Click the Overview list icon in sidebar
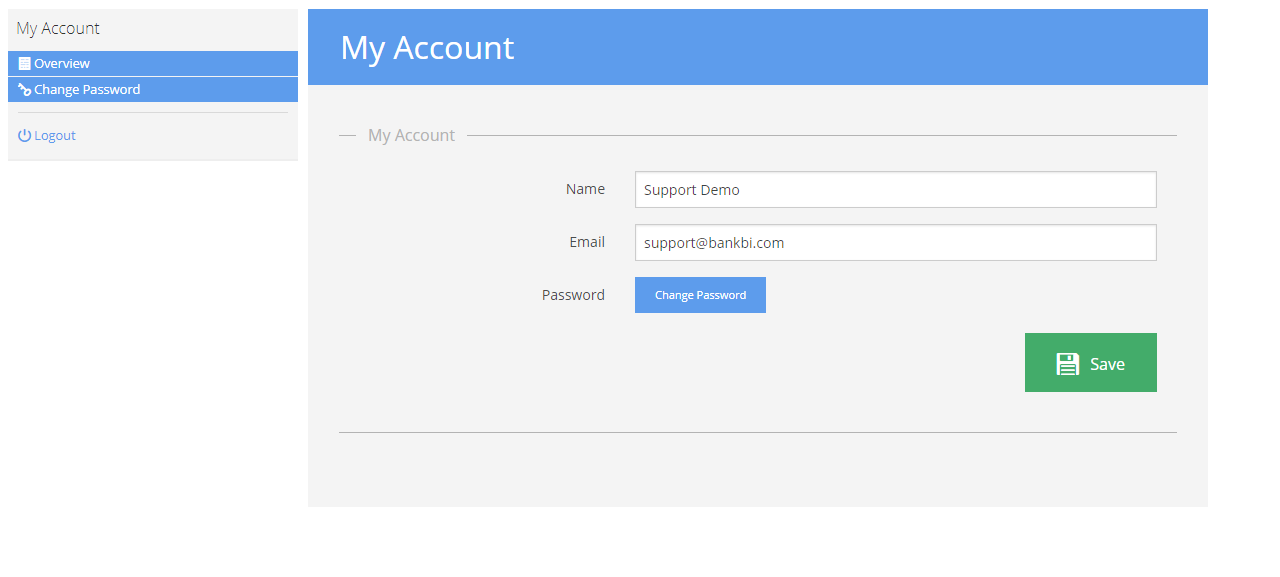The width and height of the screenshot is (1280, 577). (25, 63)
